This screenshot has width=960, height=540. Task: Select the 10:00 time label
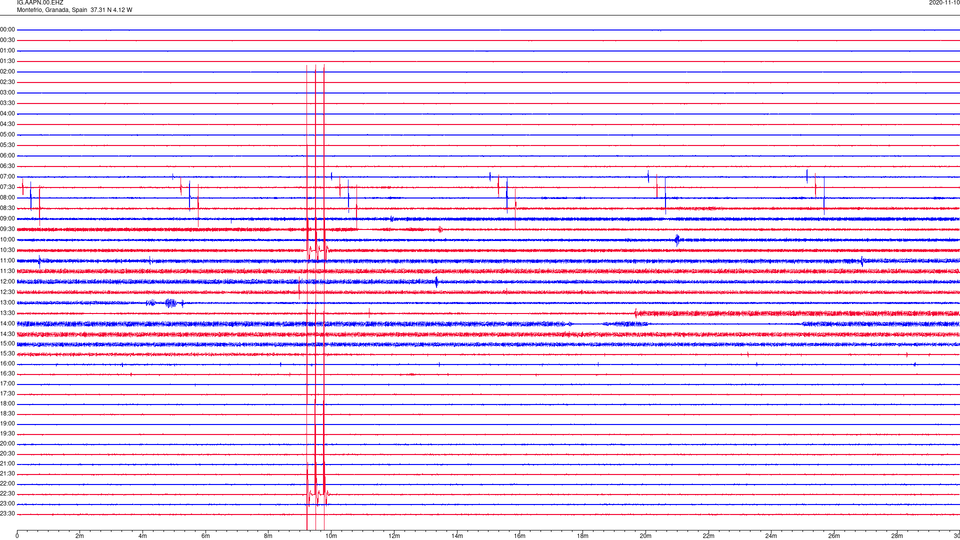click(x=8, y=239)
